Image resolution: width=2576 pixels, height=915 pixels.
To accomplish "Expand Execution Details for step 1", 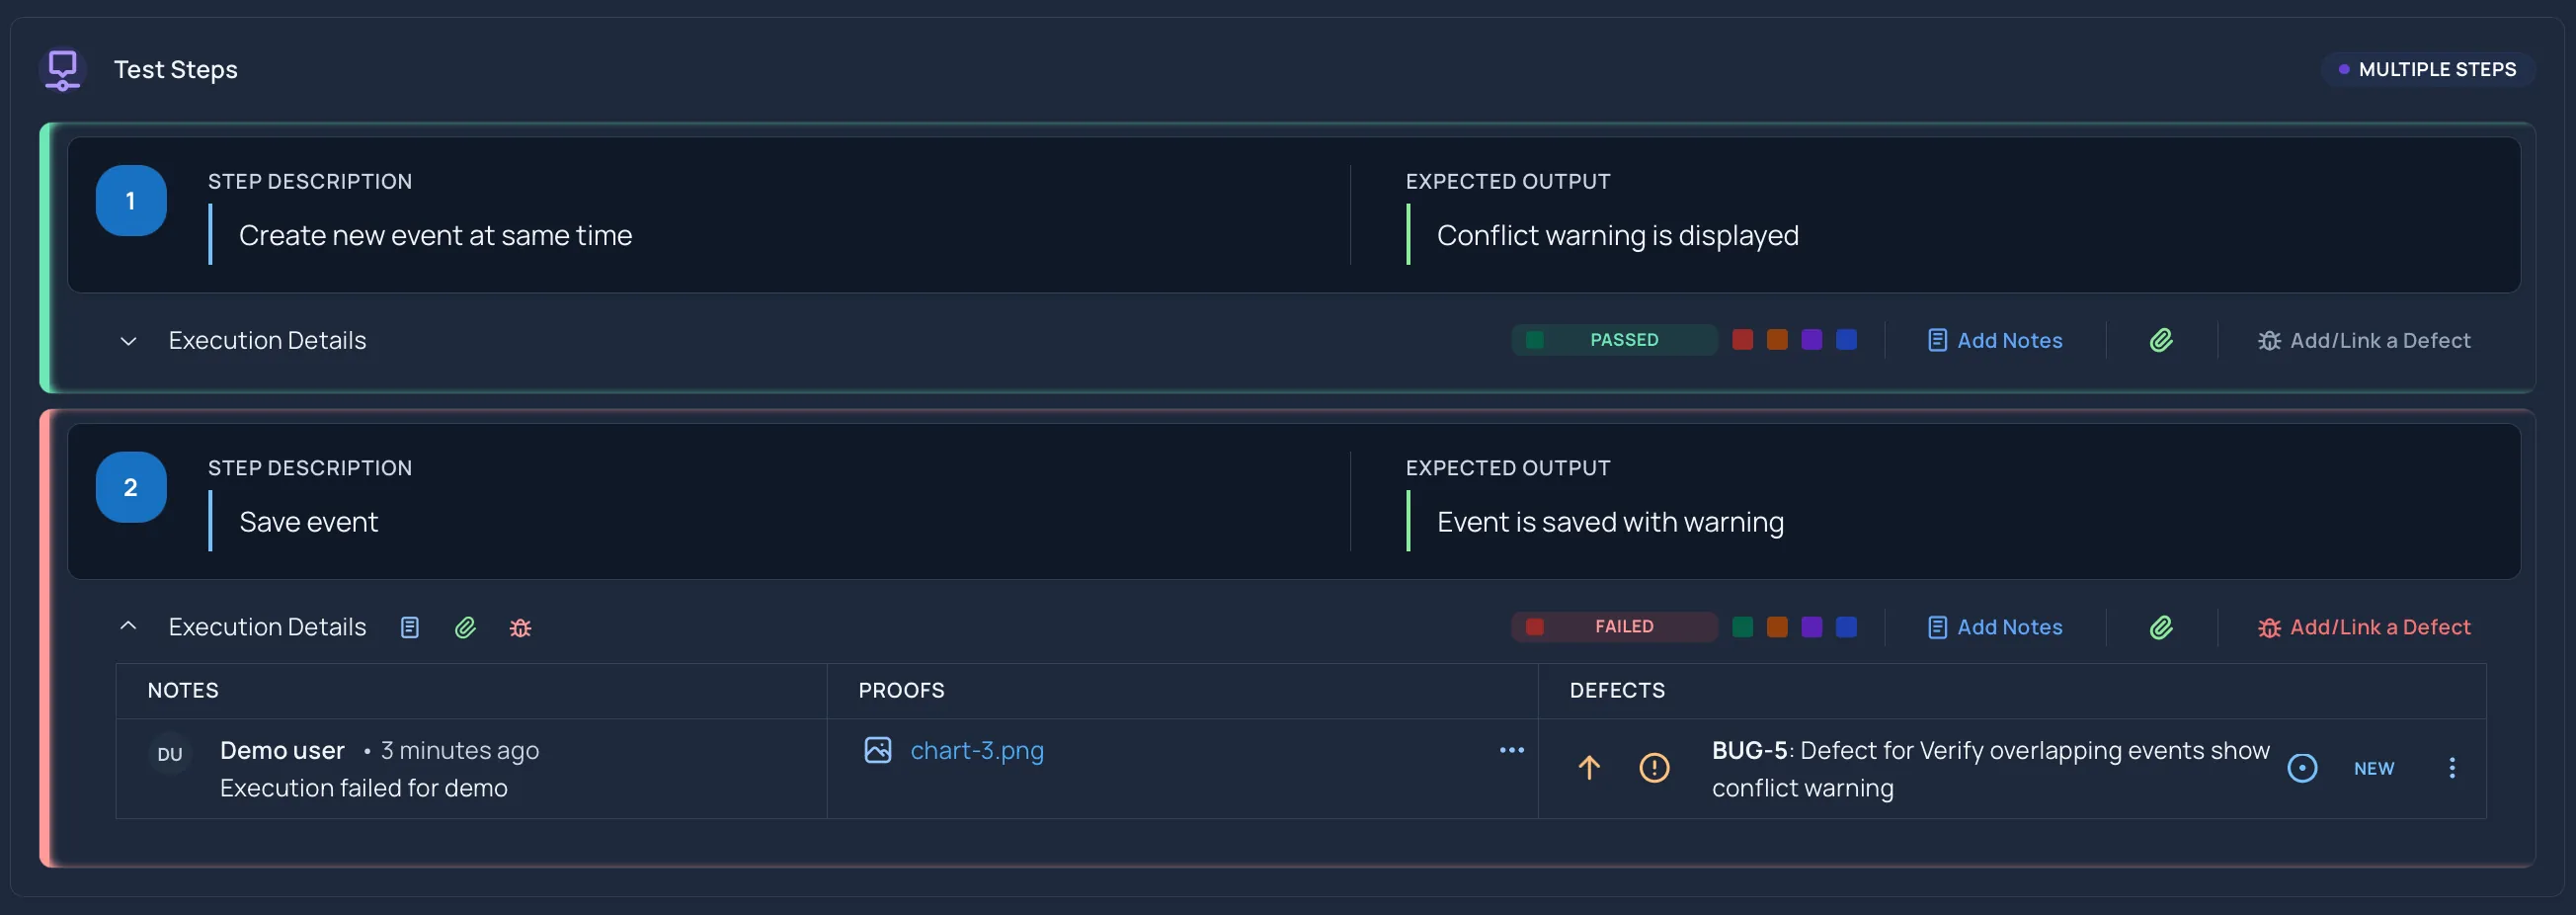I will pos(128,341).
